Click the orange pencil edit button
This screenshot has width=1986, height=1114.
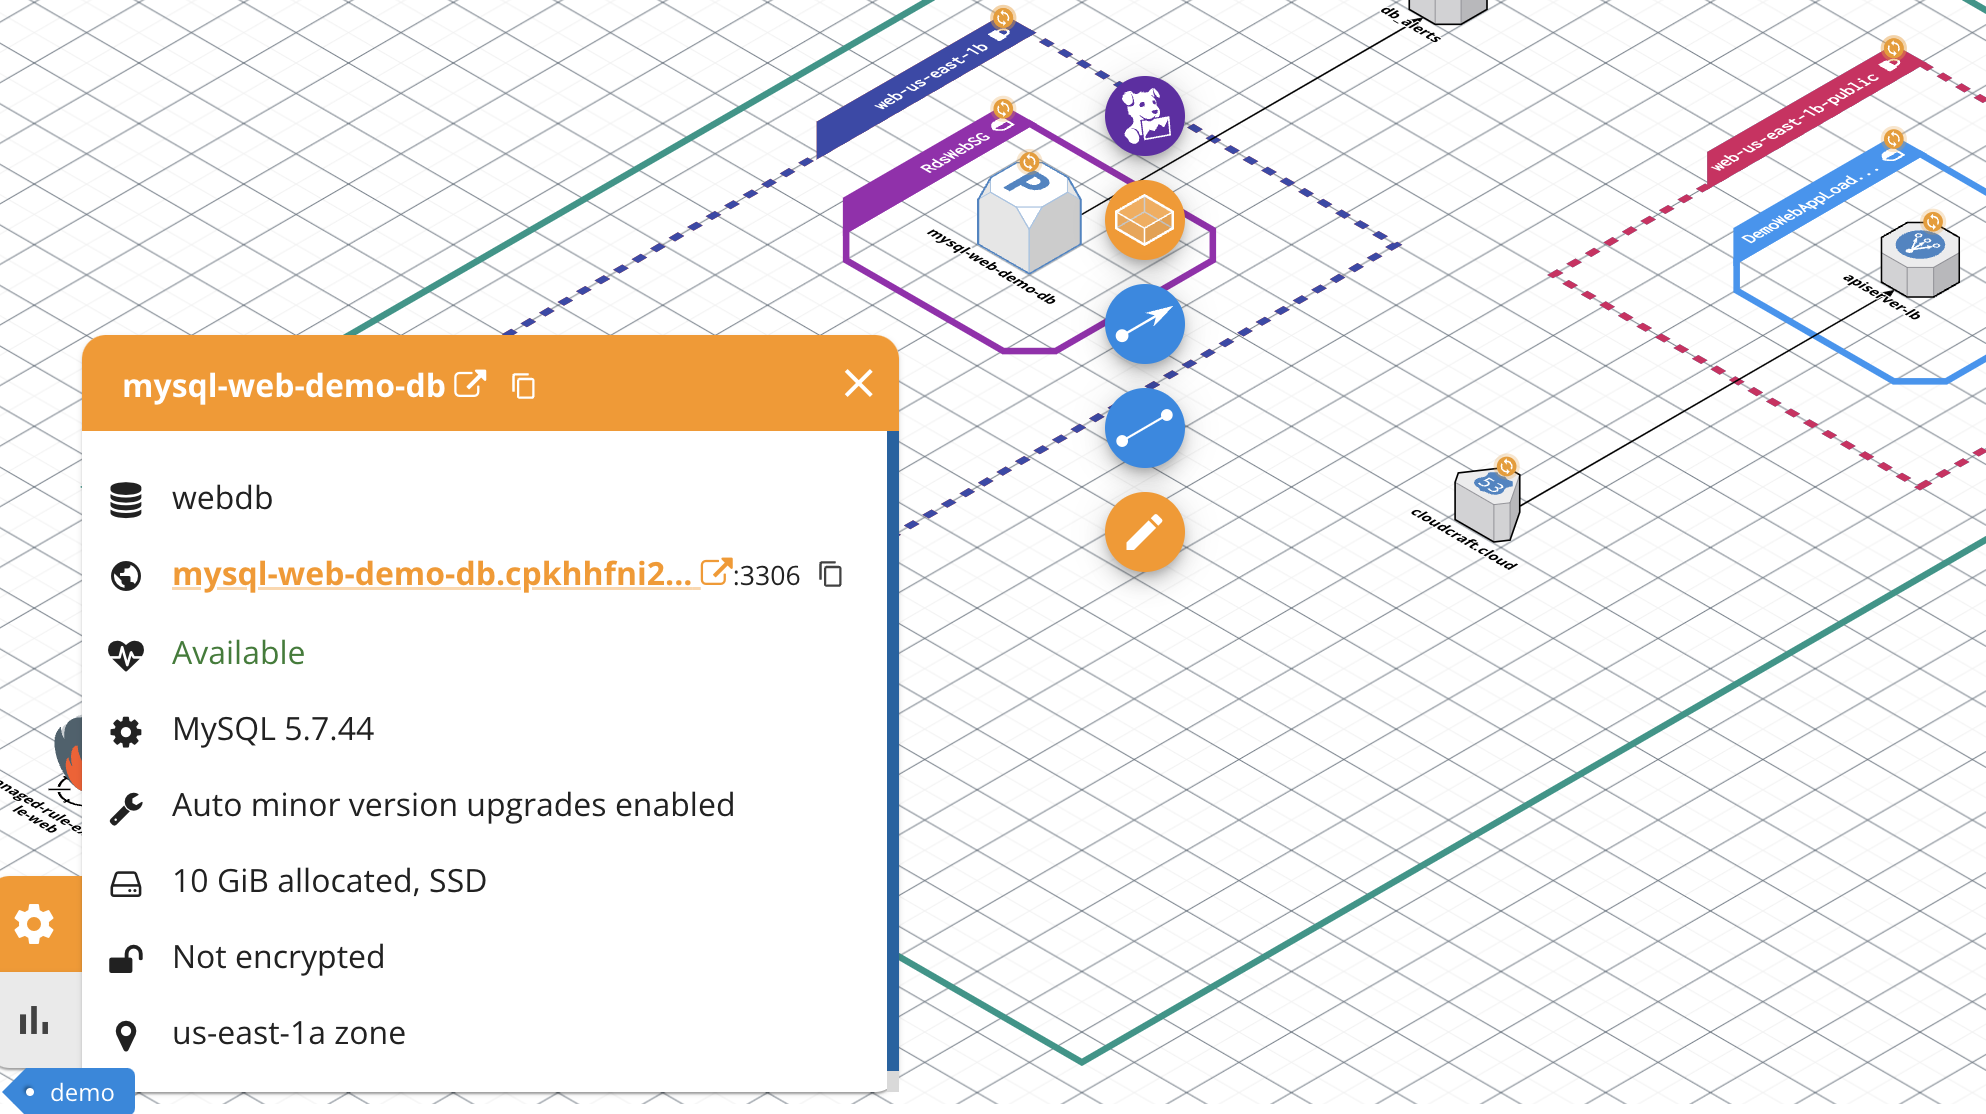(1144, 532)
